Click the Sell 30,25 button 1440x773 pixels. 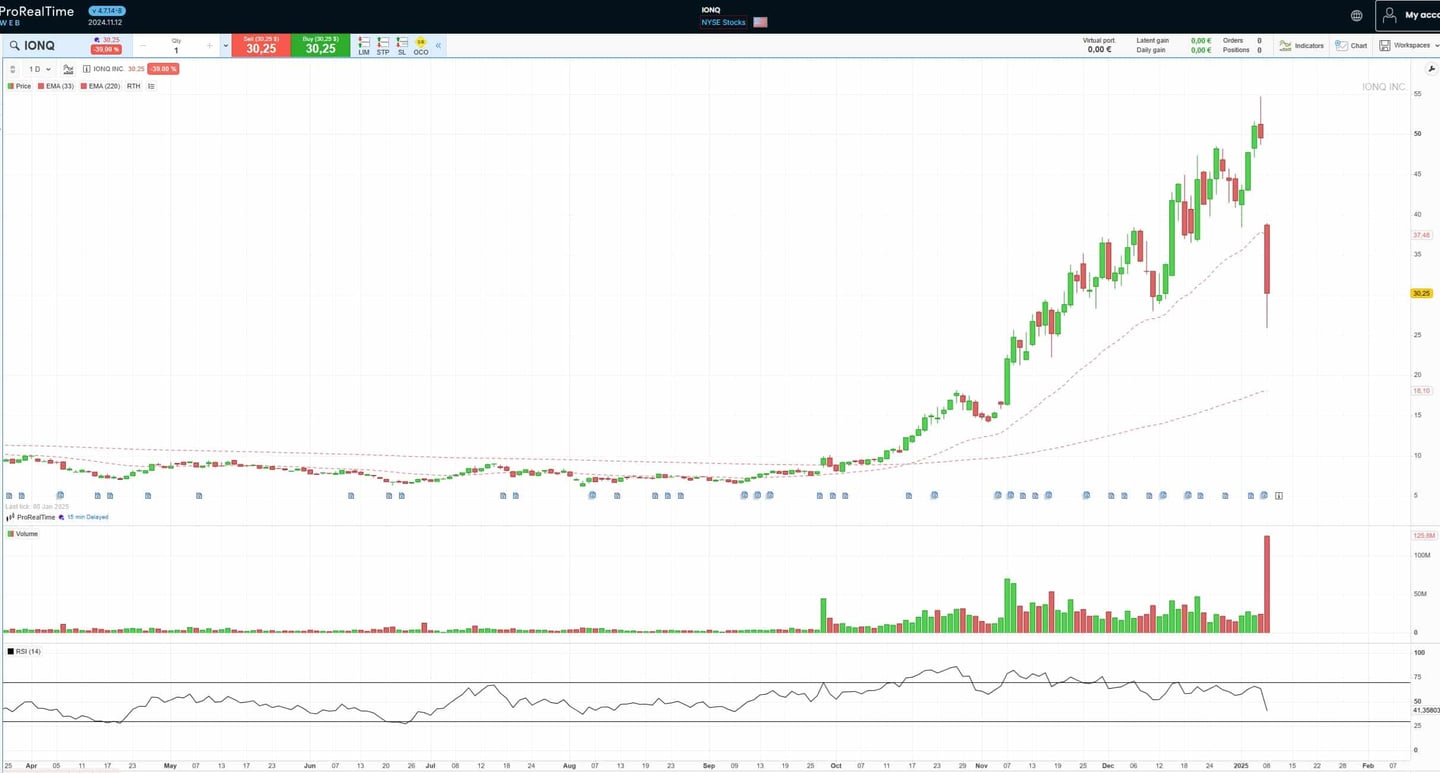(260, 46)
